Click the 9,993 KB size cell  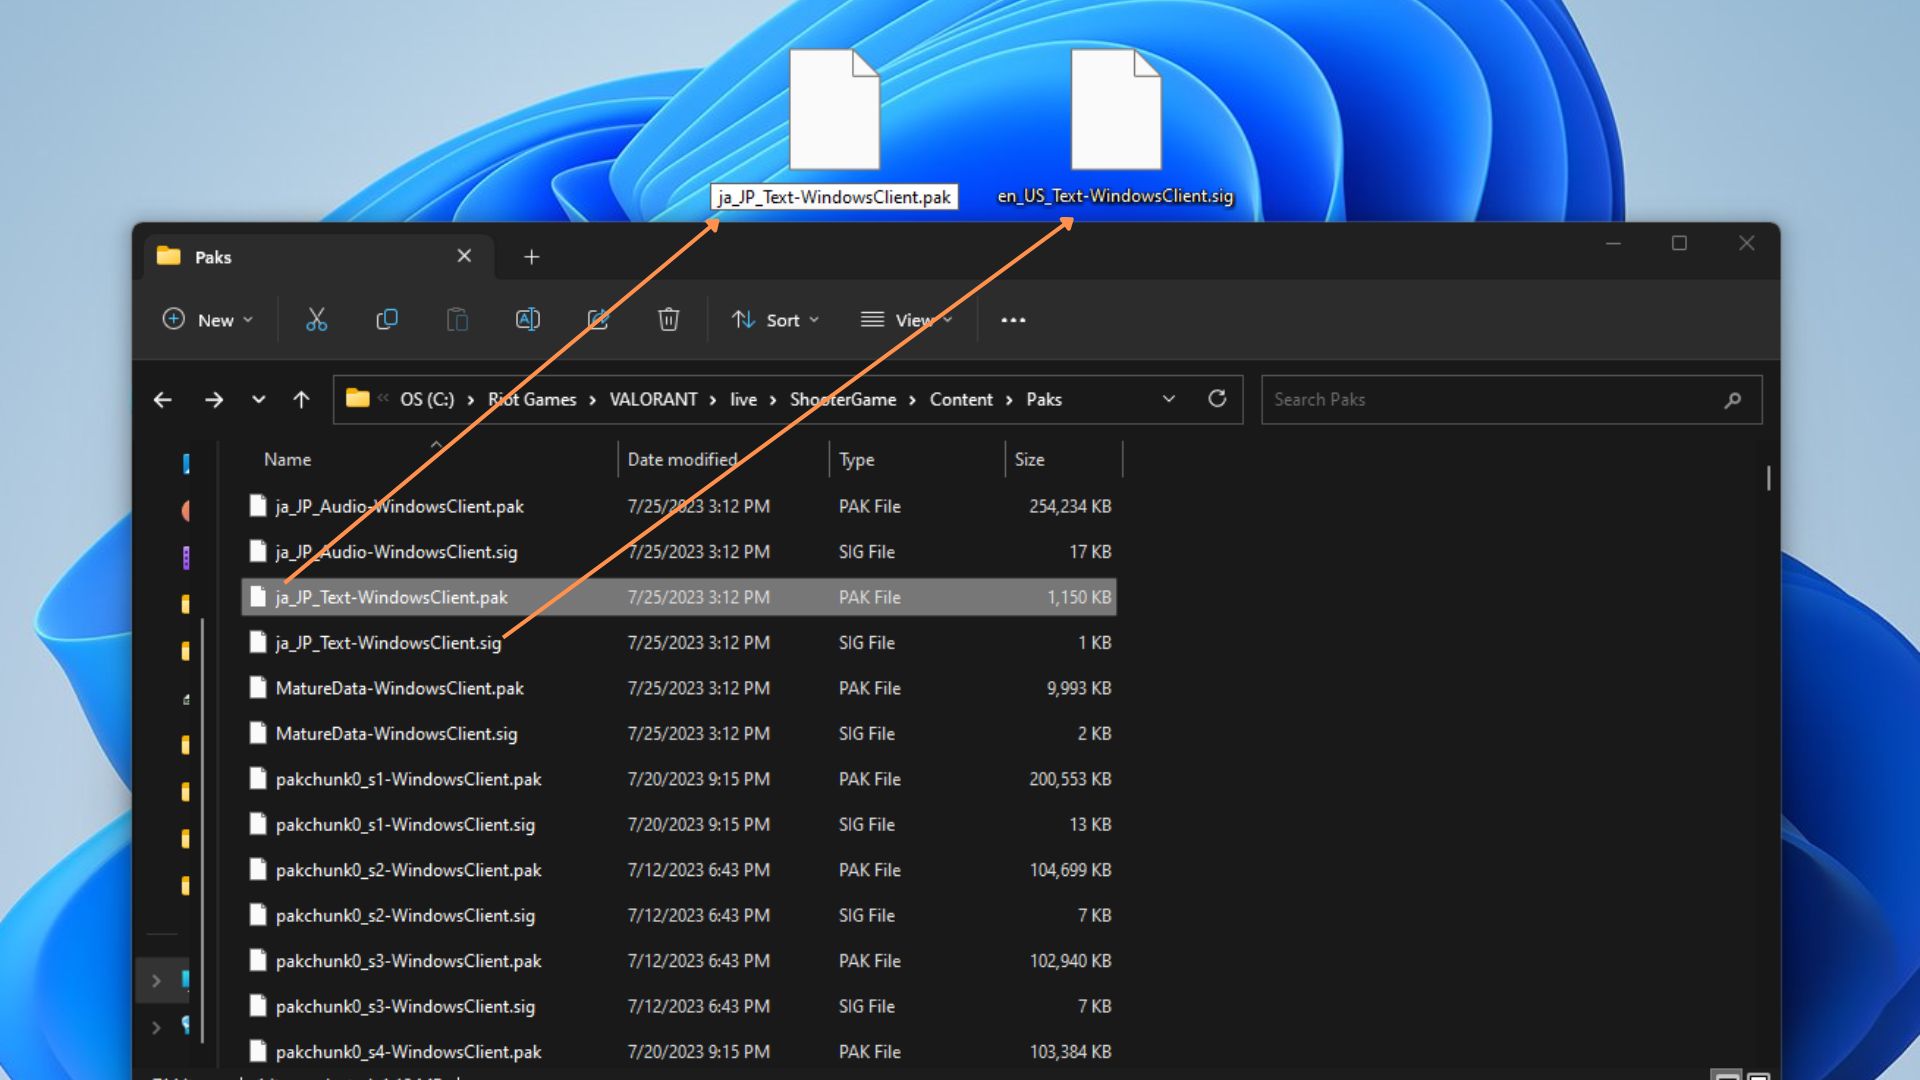point(1079,688)
